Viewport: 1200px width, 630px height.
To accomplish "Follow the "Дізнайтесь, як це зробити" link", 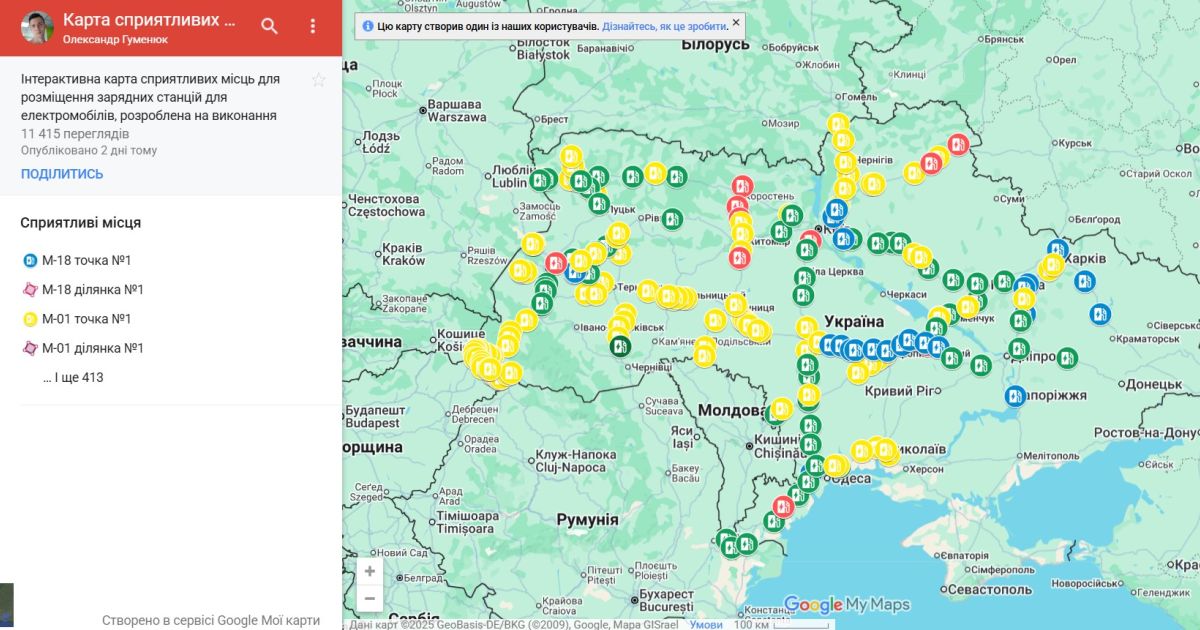I will [664, 26].
